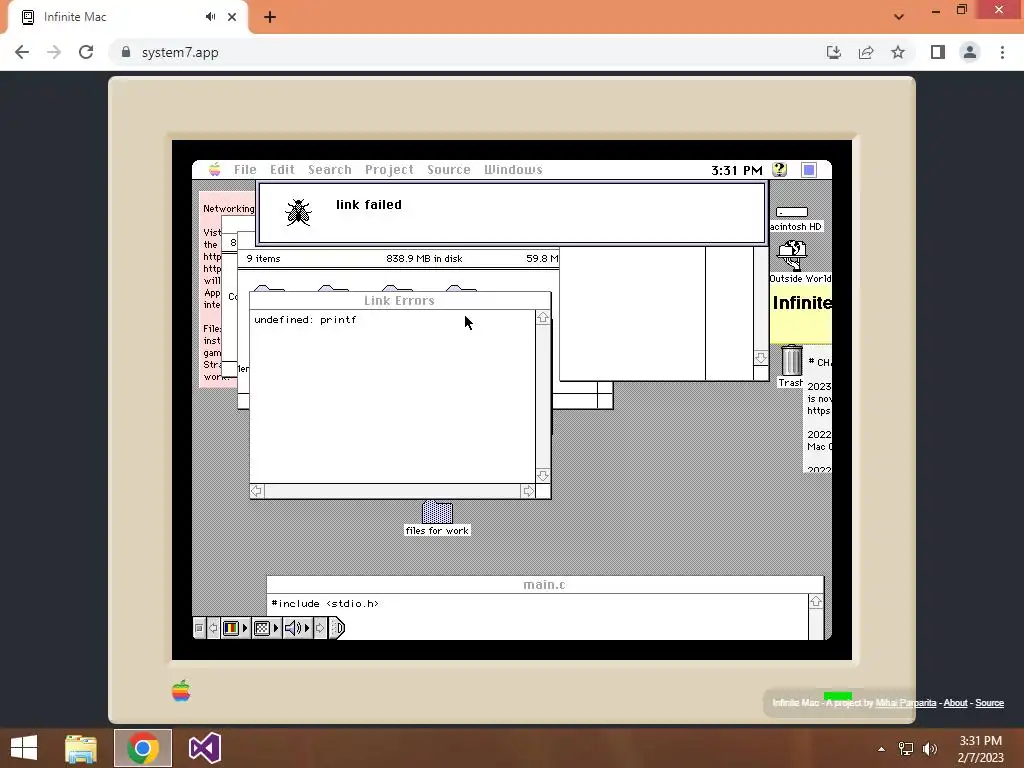Click Link Errors scroll up arrow

pyautogui.click(x=543, y=318)
